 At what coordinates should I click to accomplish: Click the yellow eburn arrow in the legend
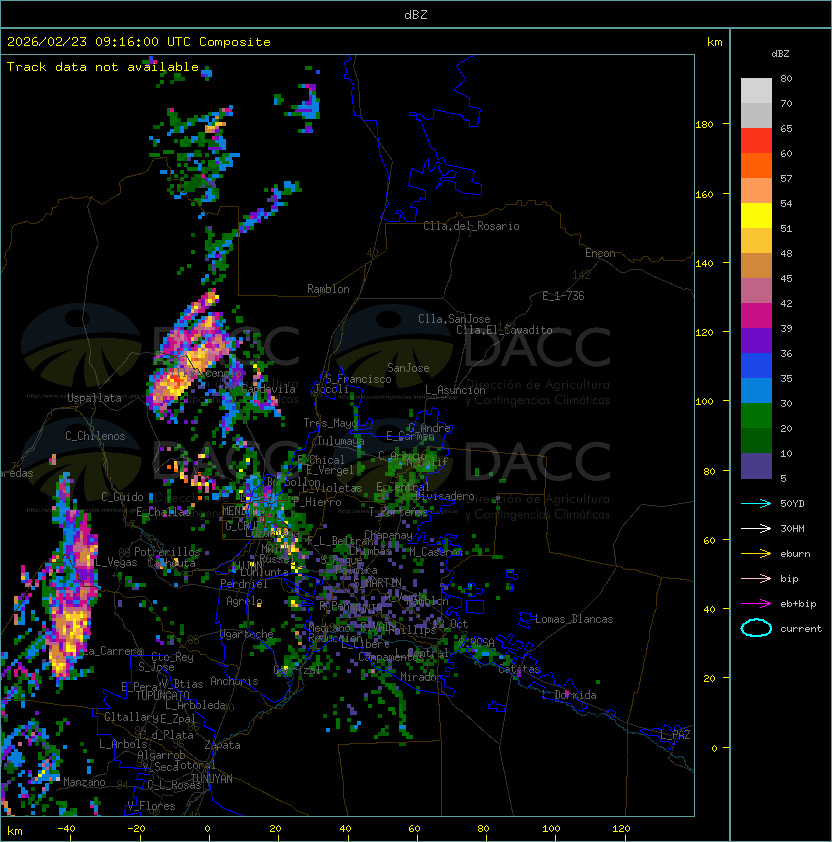[756, 554]
